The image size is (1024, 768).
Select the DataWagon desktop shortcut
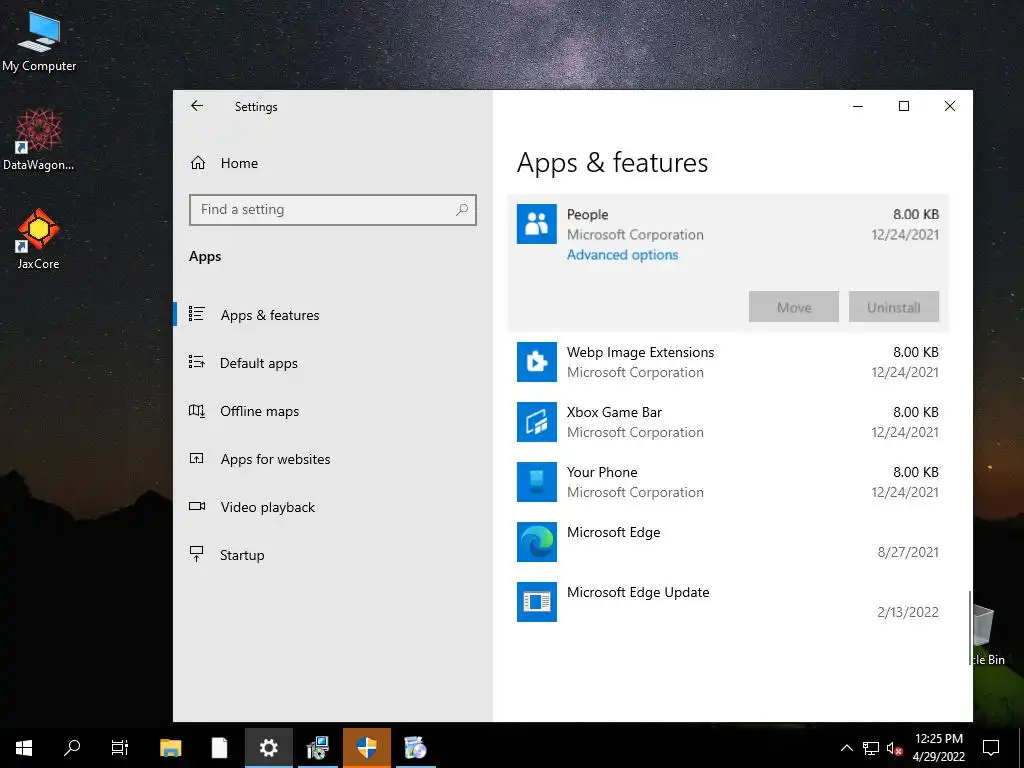click(x=39, y=140)
